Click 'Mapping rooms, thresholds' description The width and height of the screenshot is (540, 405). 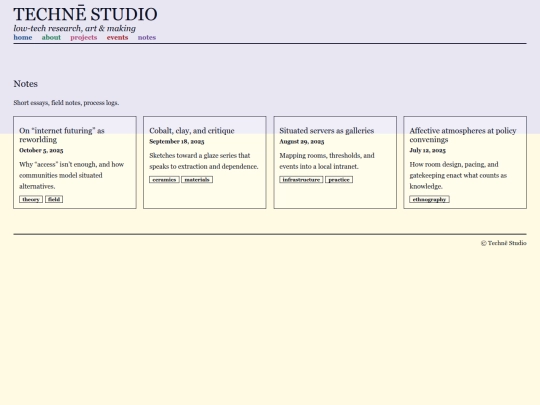tap(327, 161)
